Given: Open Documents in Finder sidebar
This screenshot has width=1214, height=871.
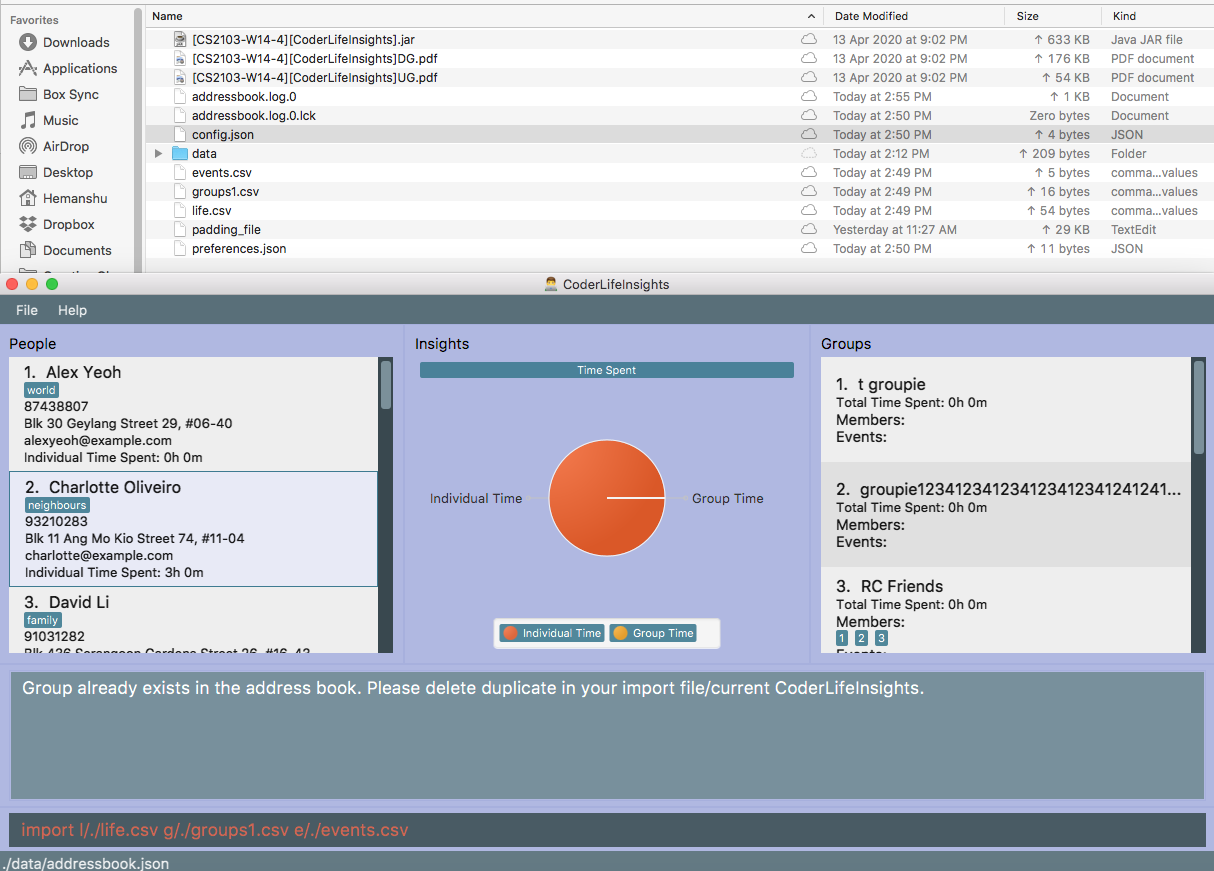Looking at the screenshot, I should [64, 250].
